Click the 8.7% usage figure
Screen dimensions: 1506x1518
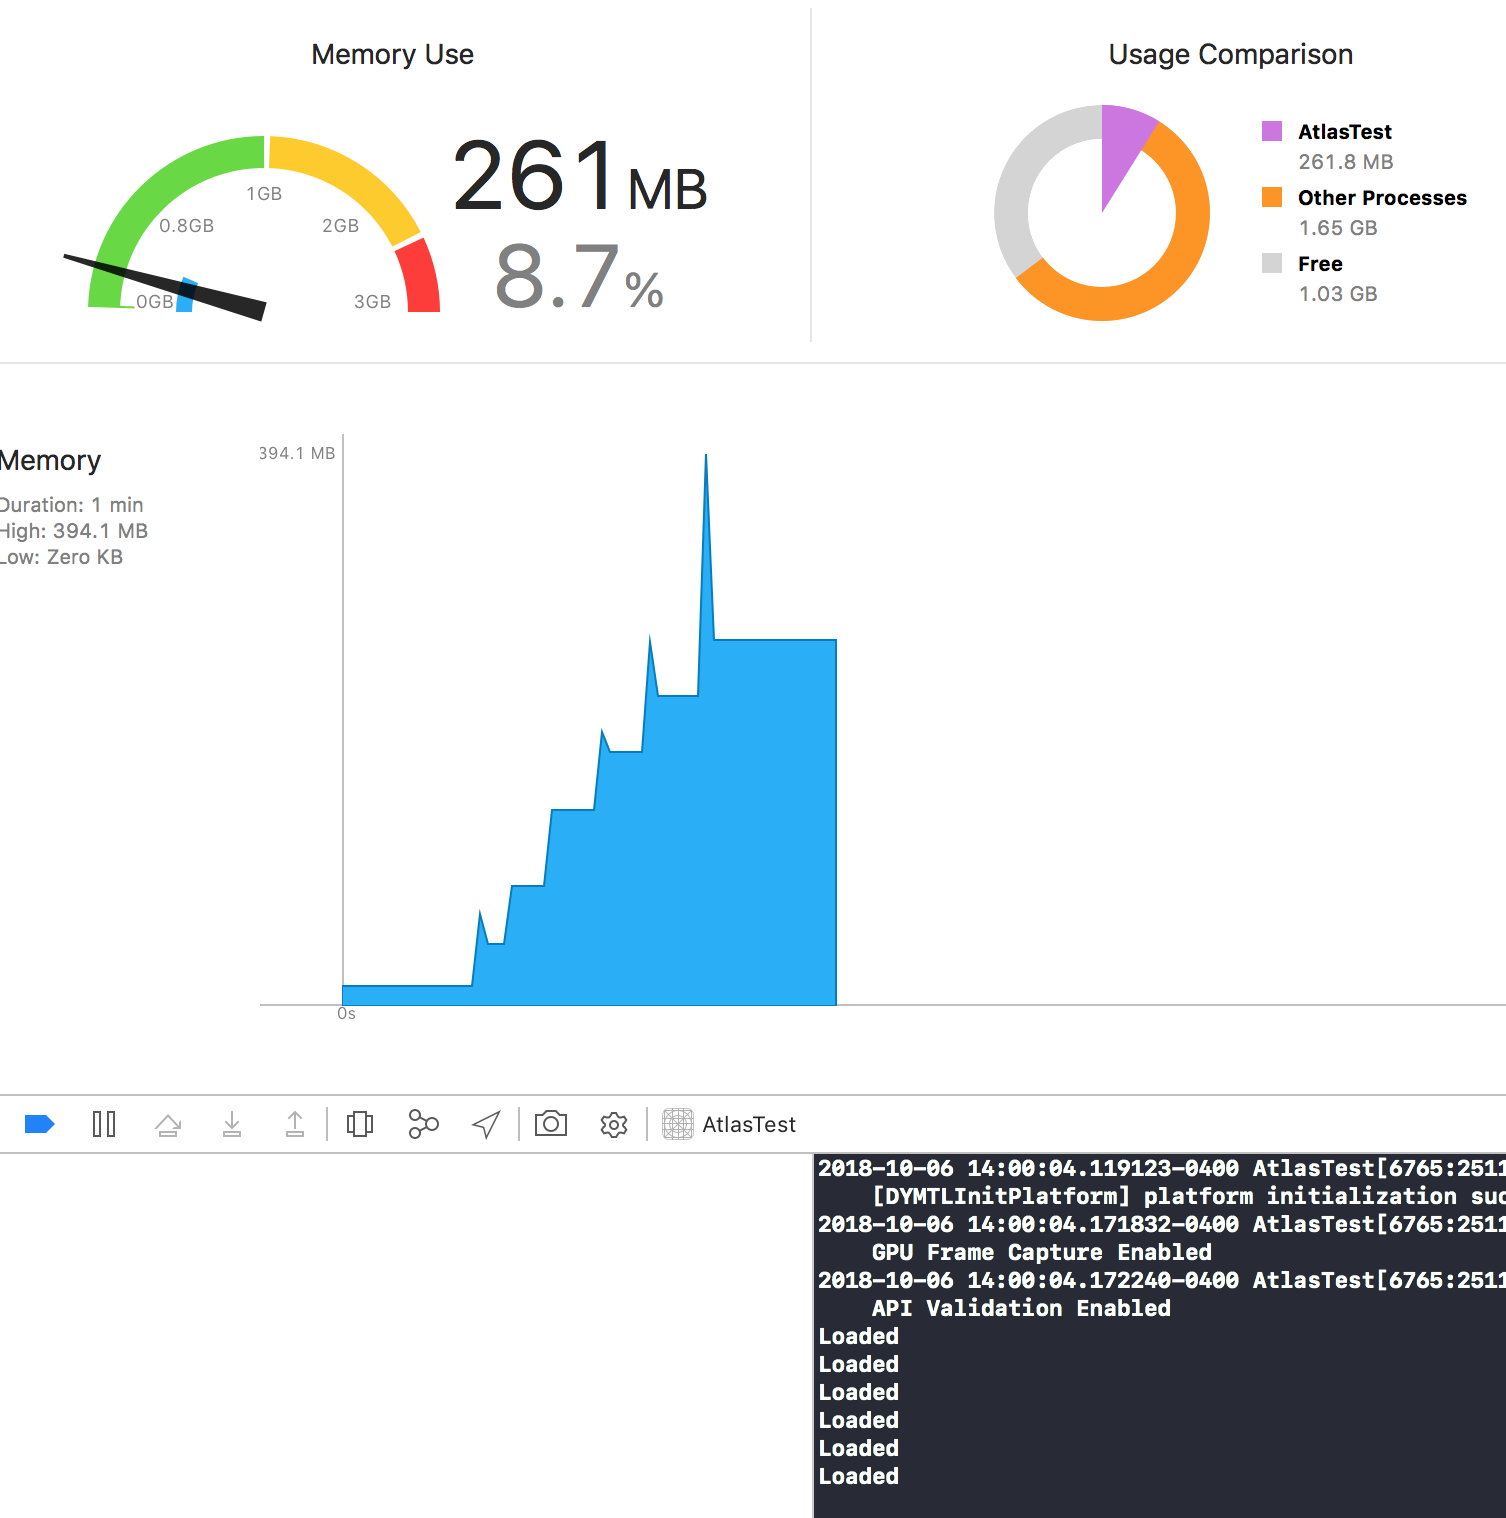pyautogui.click(x=579, y=277)
